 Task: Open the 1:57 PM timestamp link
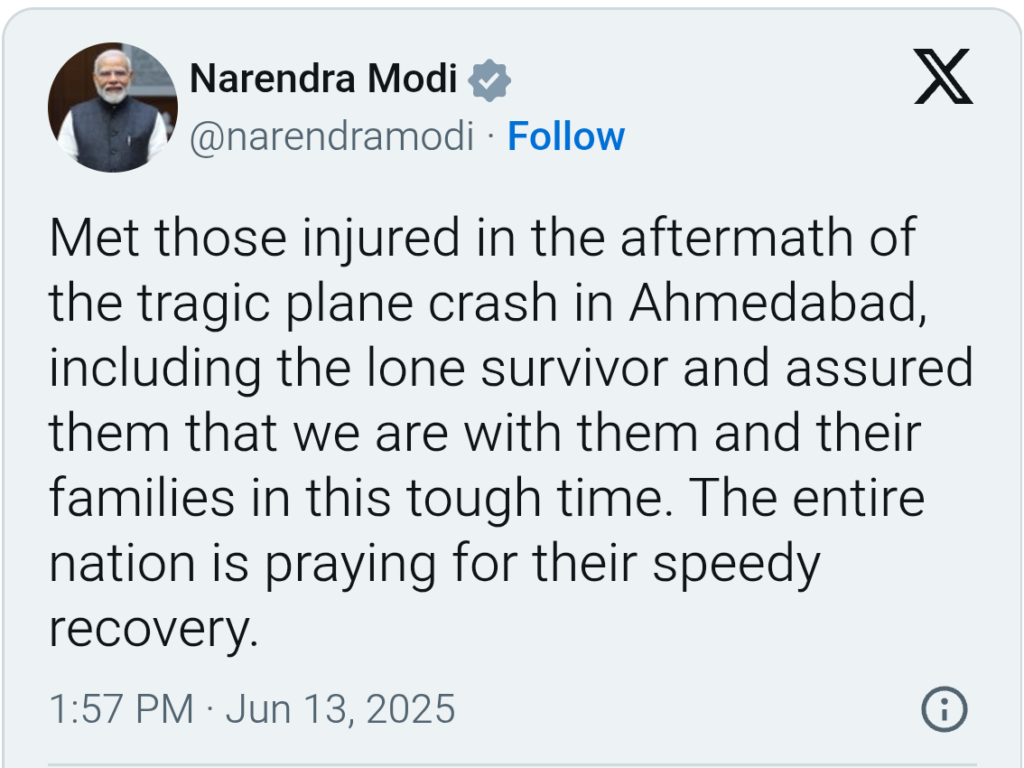coord(121,709)
